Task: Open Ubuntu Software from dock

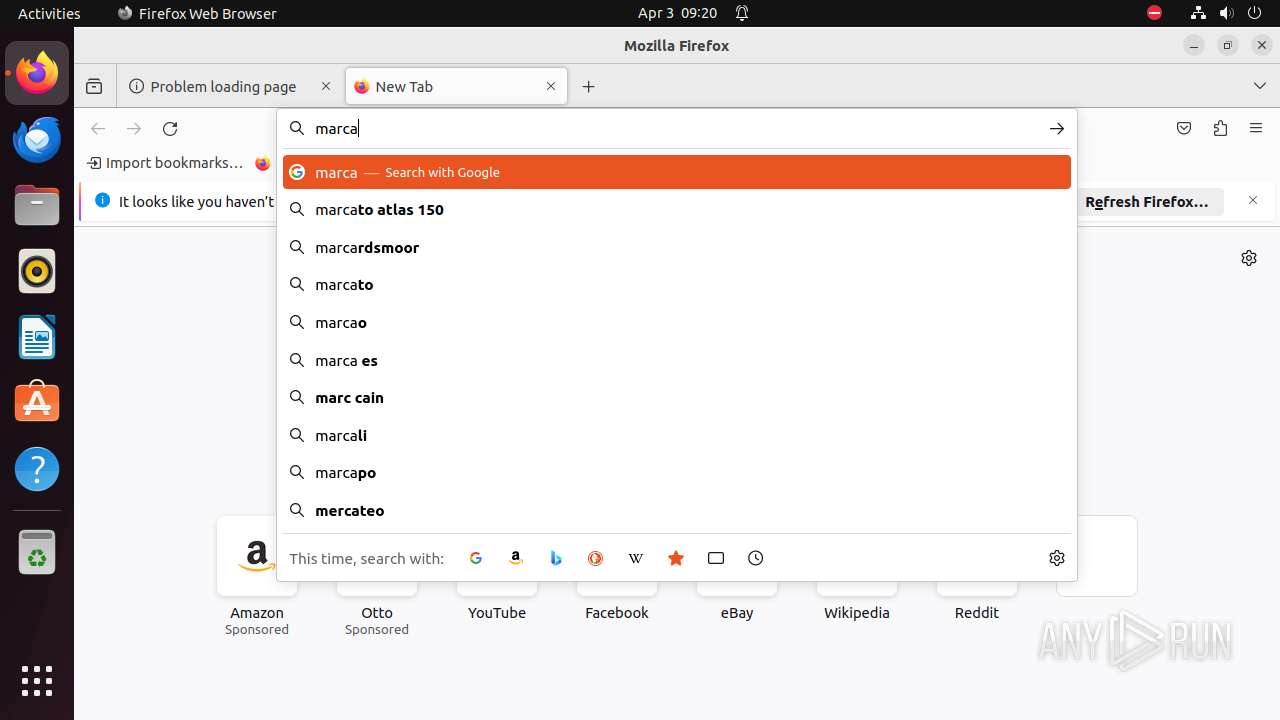Action: click(37, 403)
